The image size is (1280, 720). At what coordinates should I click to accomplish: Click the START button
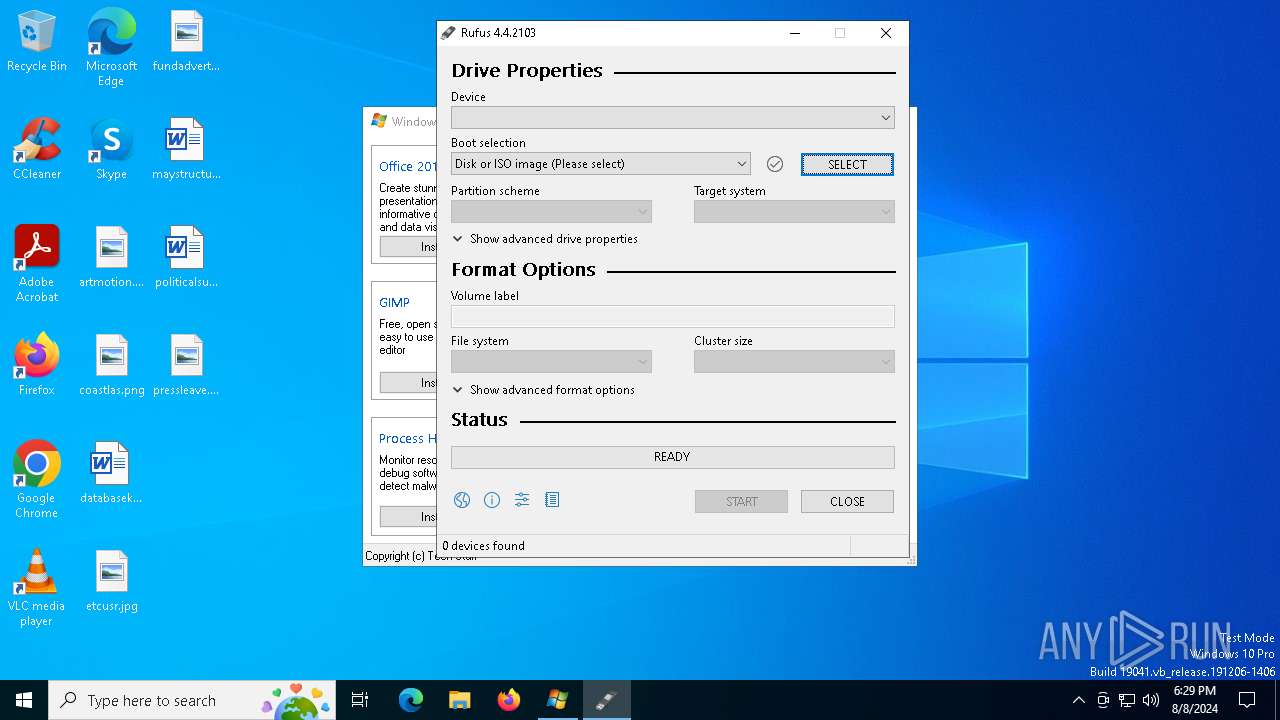pyautogui.click(x=741, y=501)
